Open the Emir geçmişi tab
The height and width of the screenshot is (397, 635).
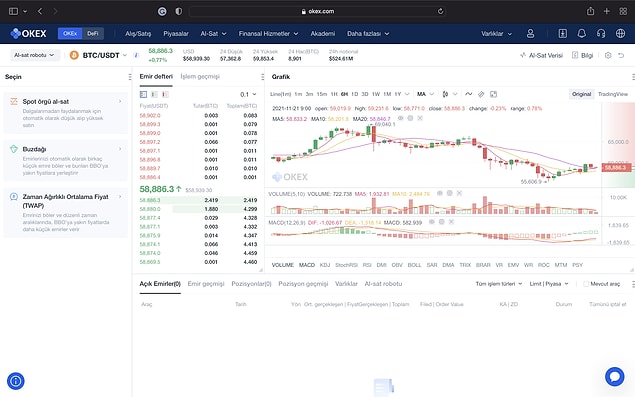point(206,284)
